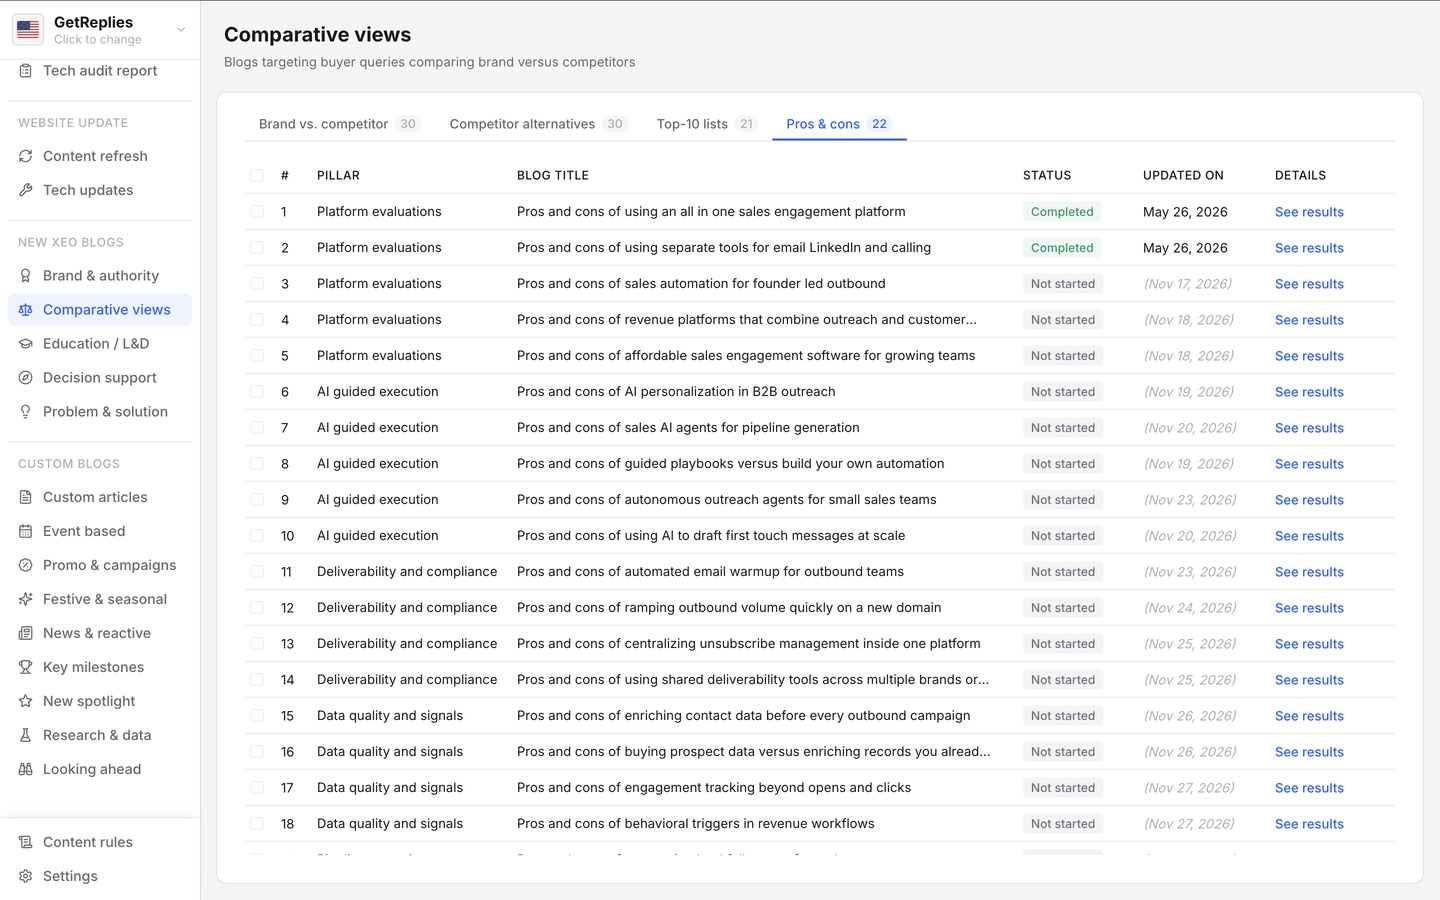Go to Decision support section

[x=100, y=378]
